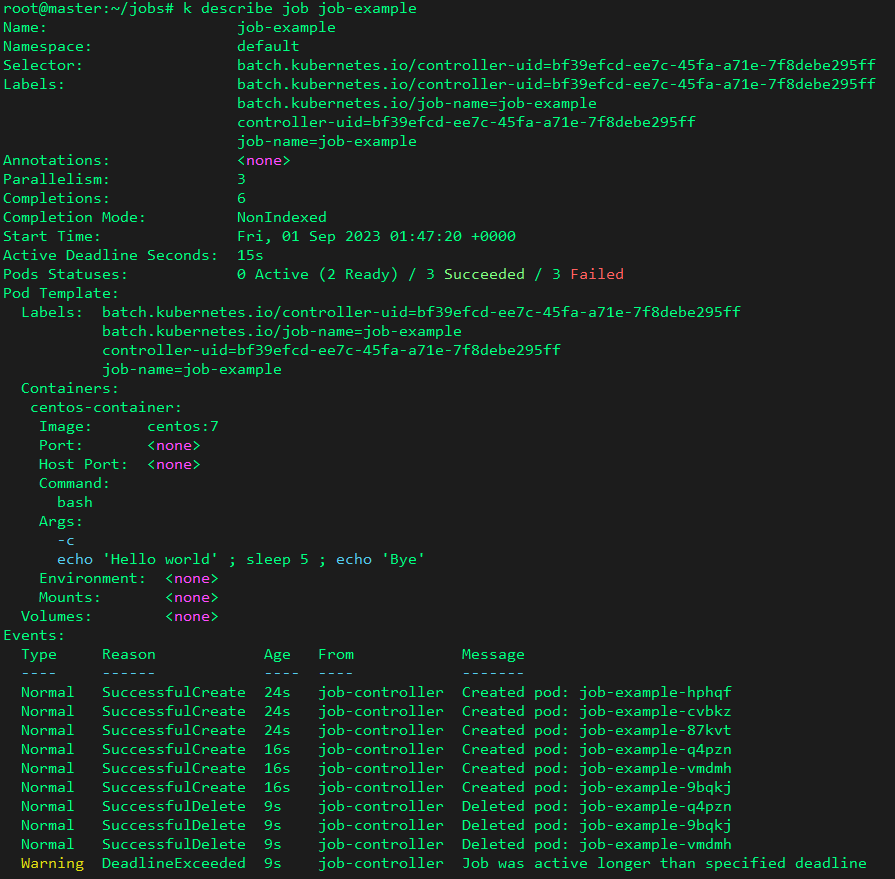Click the Parallelism value '3'
This screenshot has width=895, height=879.
coord(241,179)
